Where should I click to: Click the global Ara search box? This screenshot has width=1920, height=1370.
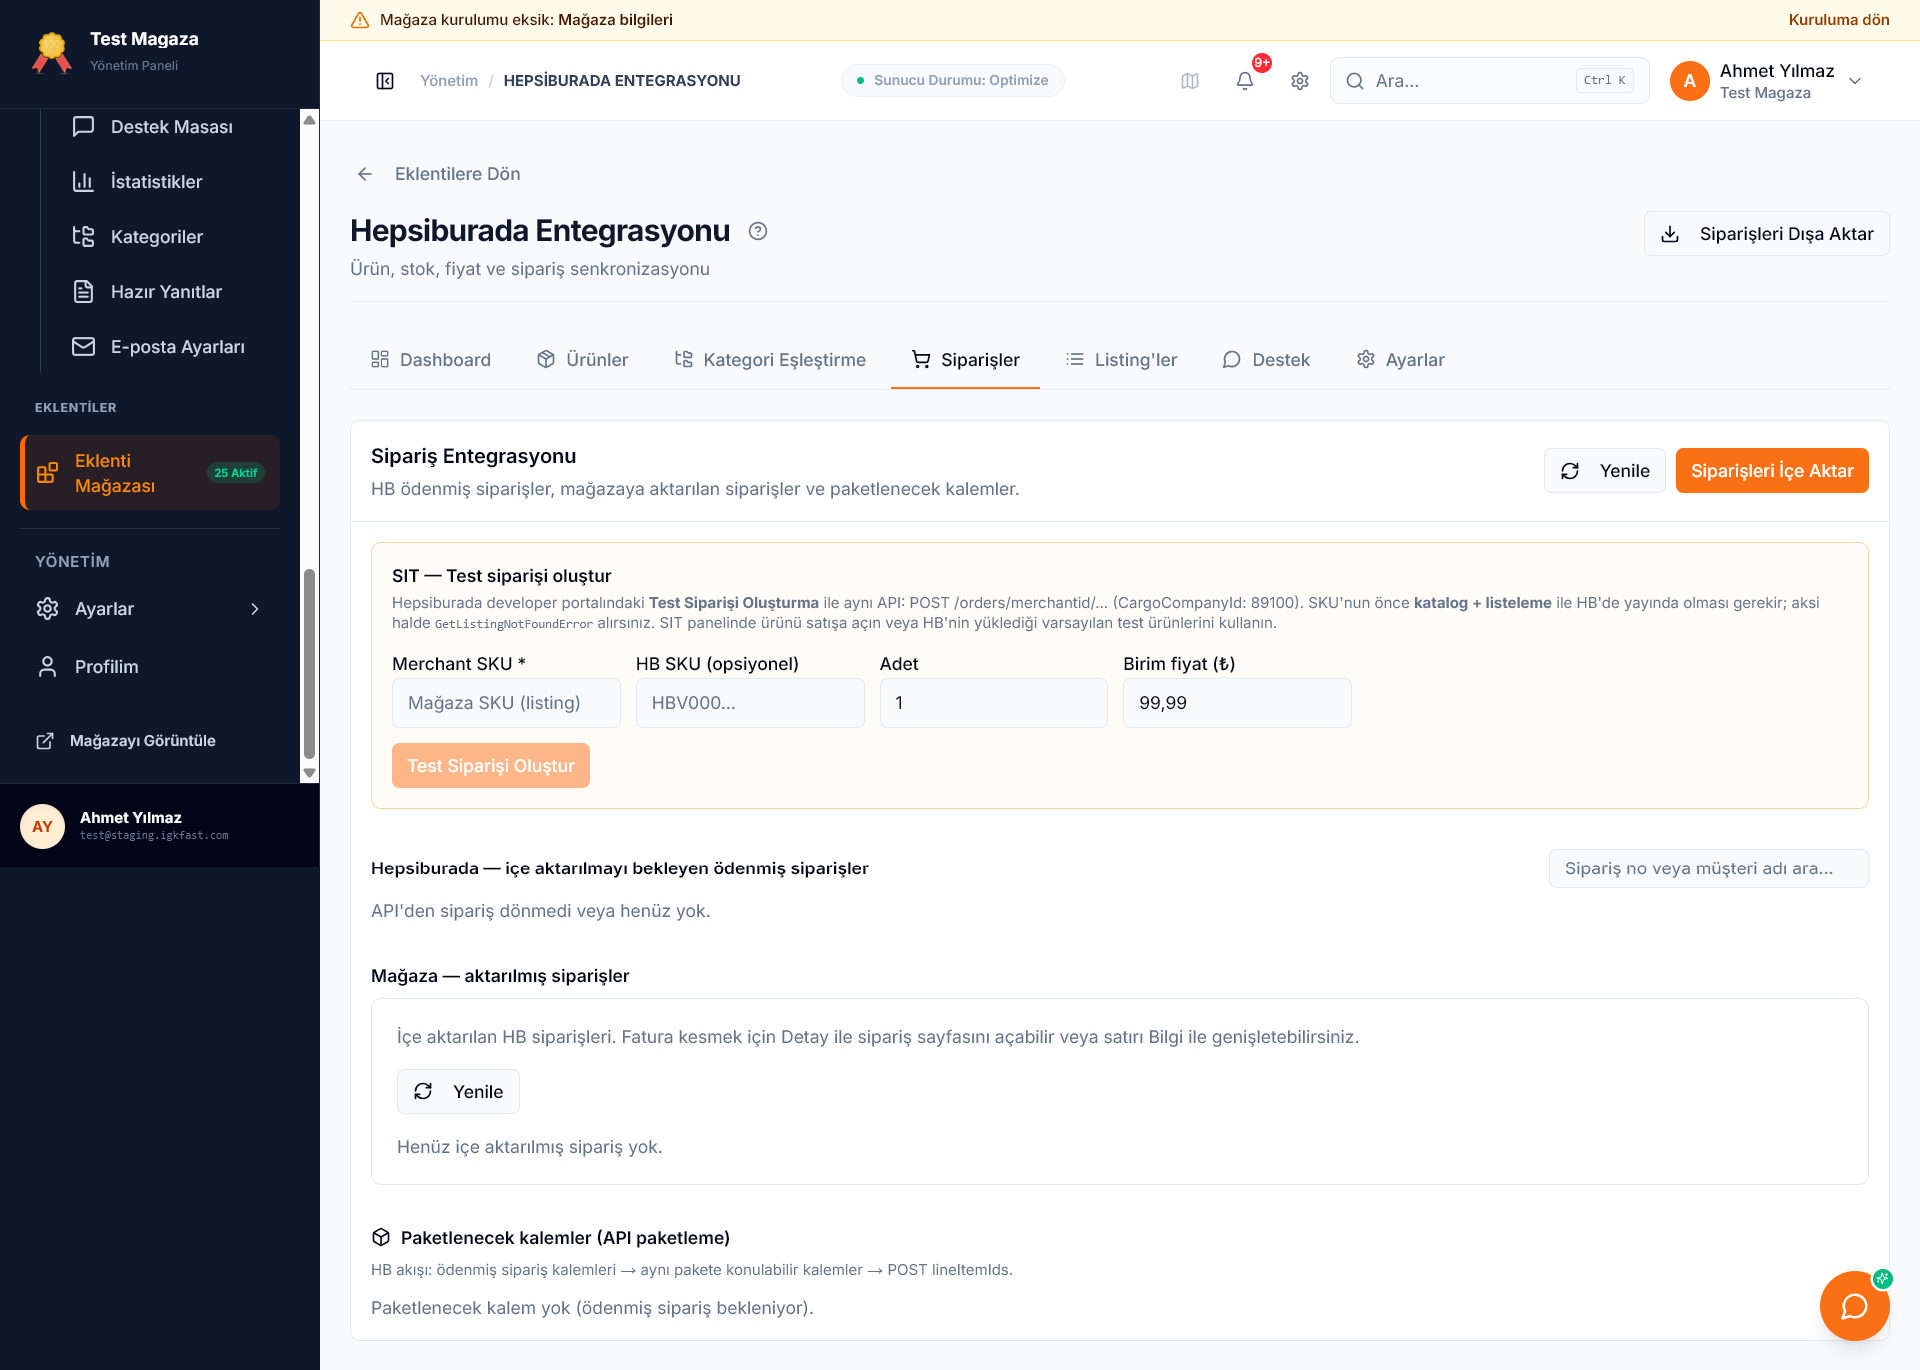click(1490, 81)
